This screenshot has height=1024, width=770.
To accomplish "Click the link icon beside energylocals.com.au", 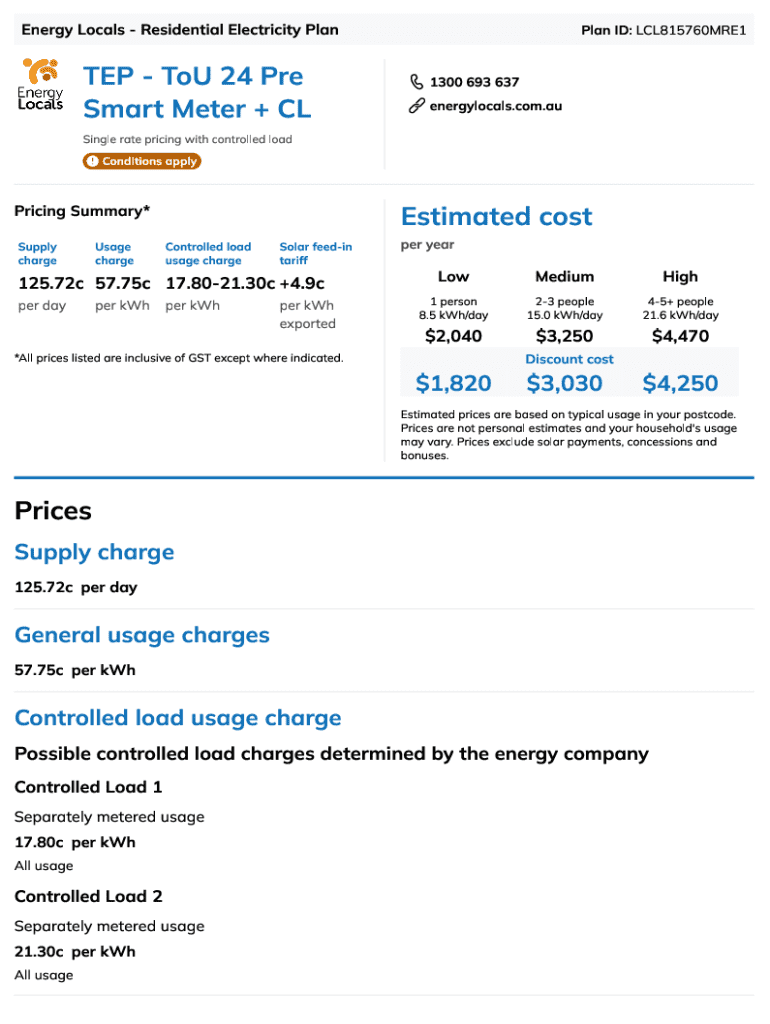I will point(416,105).
